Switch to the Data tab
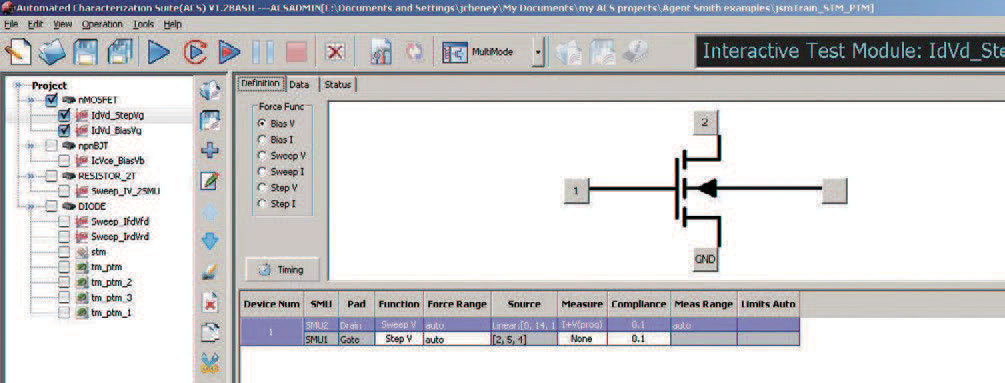This screenshot has height=383, width=1005. point(299,85)
